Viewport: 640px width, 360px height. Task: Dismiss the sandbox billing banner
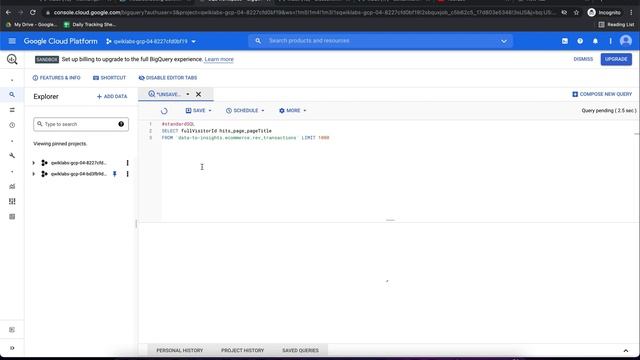coord(583,59)
